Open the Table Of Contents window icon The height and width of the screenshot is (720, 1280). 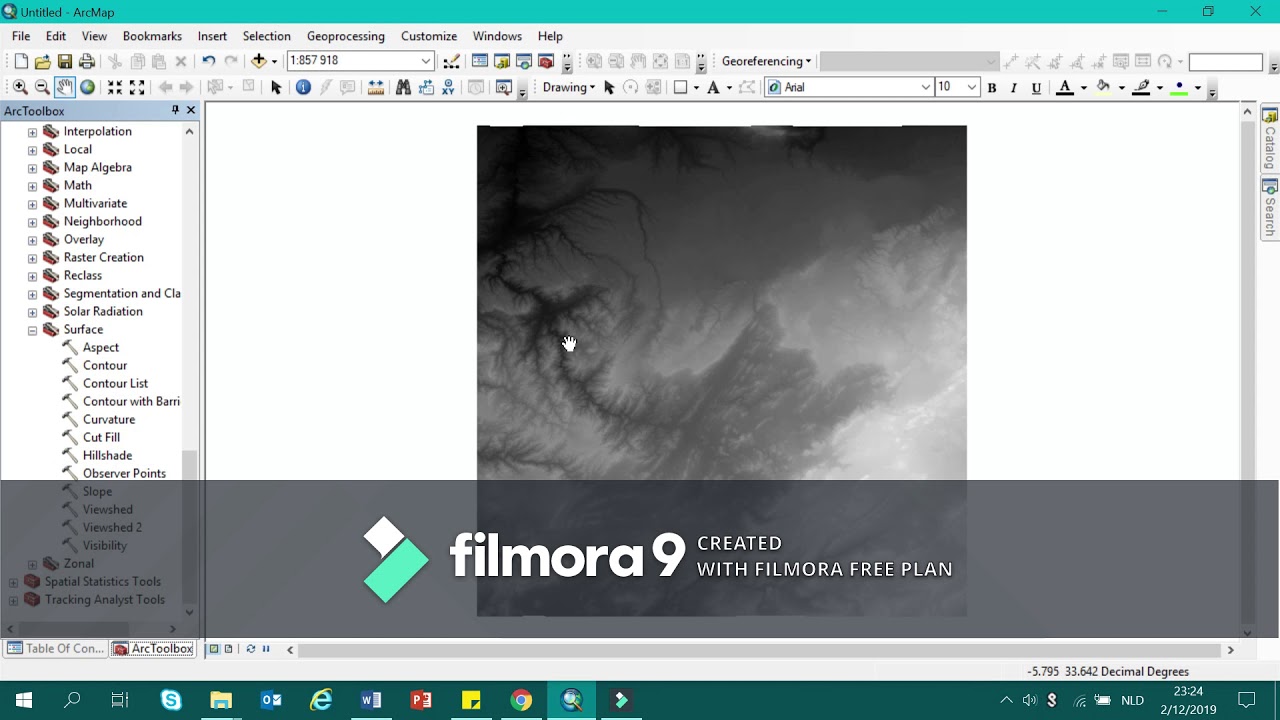click(480, 61)
